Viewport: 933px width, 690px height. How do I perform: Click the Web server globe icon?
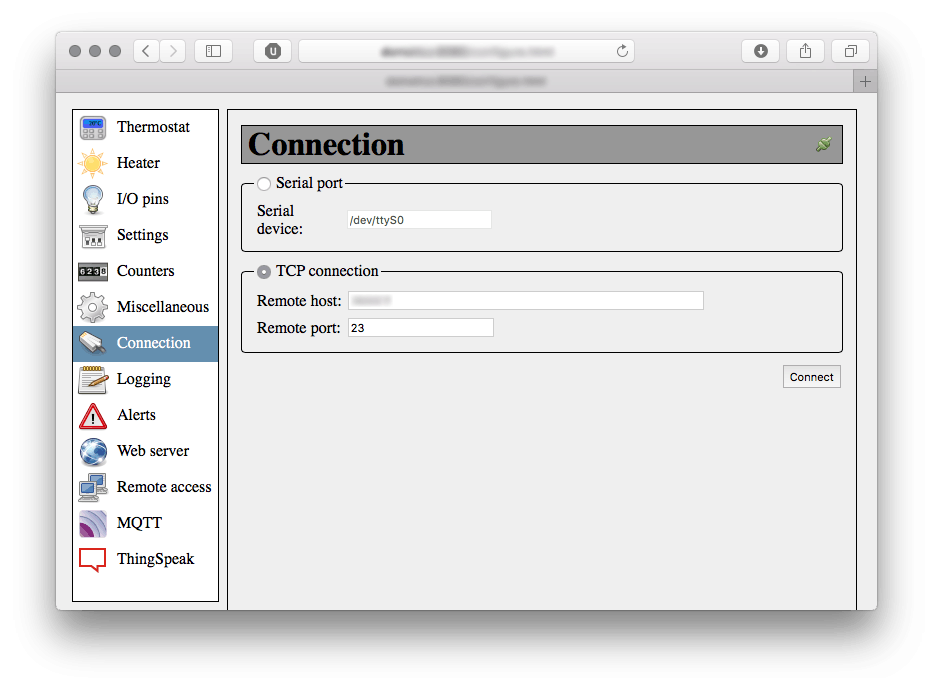point(93,451)
